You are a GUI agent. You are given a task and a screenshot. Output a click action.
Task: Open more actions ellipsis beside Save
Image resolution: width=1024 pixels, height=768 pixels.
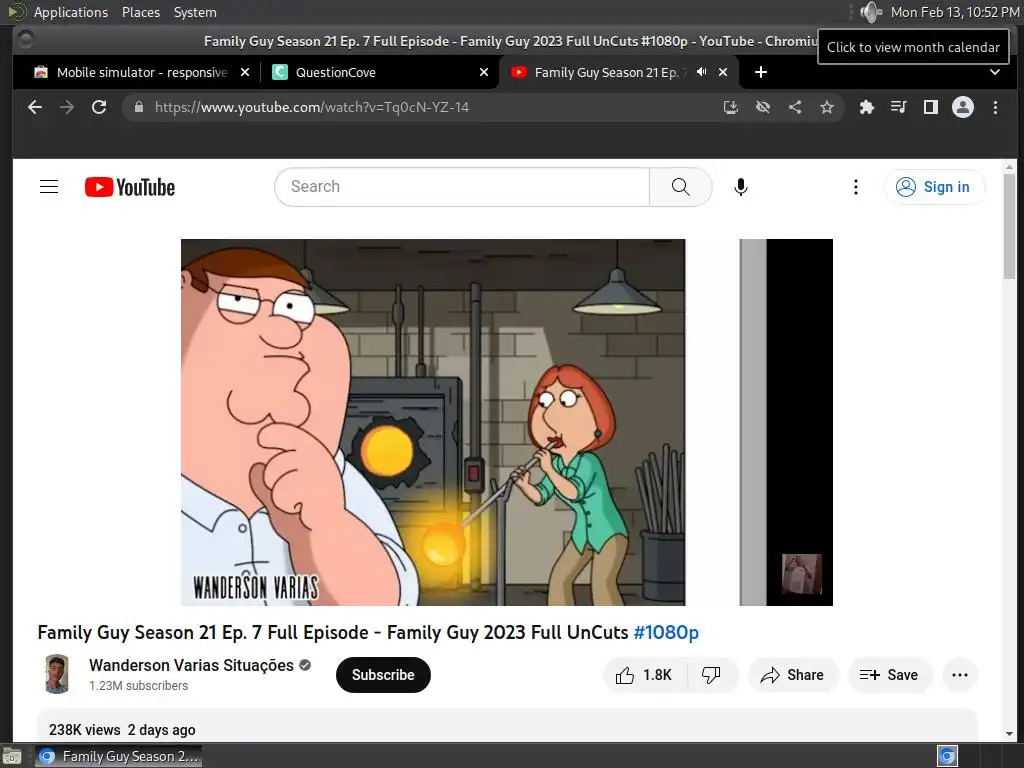[x=960, y=675]
